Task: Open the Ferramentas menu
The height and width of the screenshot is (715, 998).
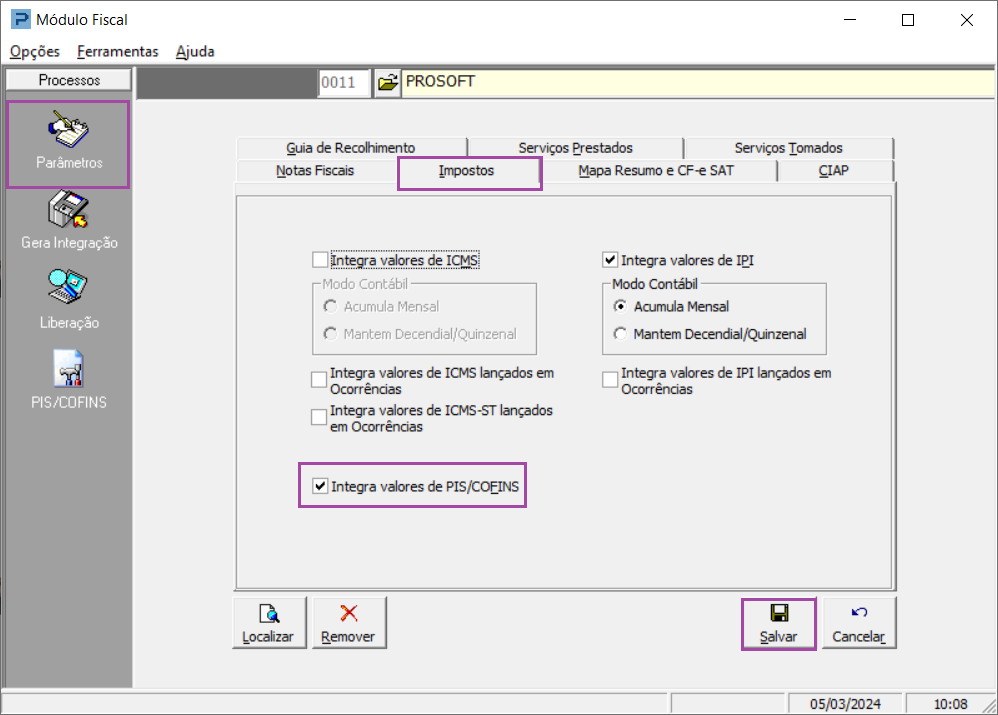Action: [x=118, y=52]
